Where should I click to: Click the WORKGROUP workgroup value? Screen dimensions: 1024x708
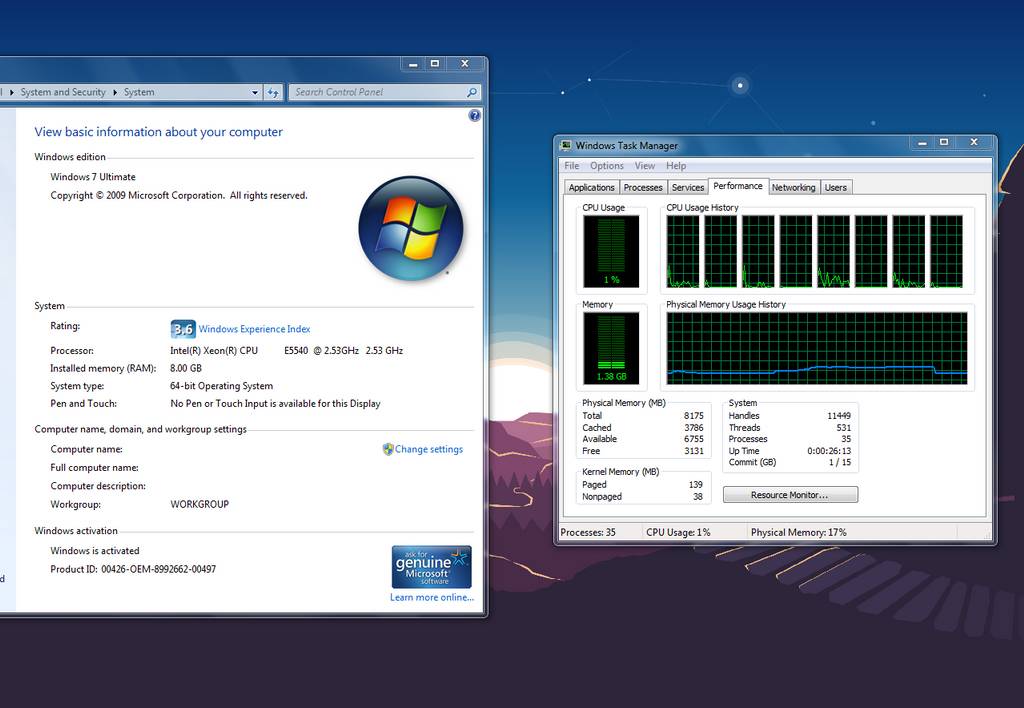coord(200,504)
